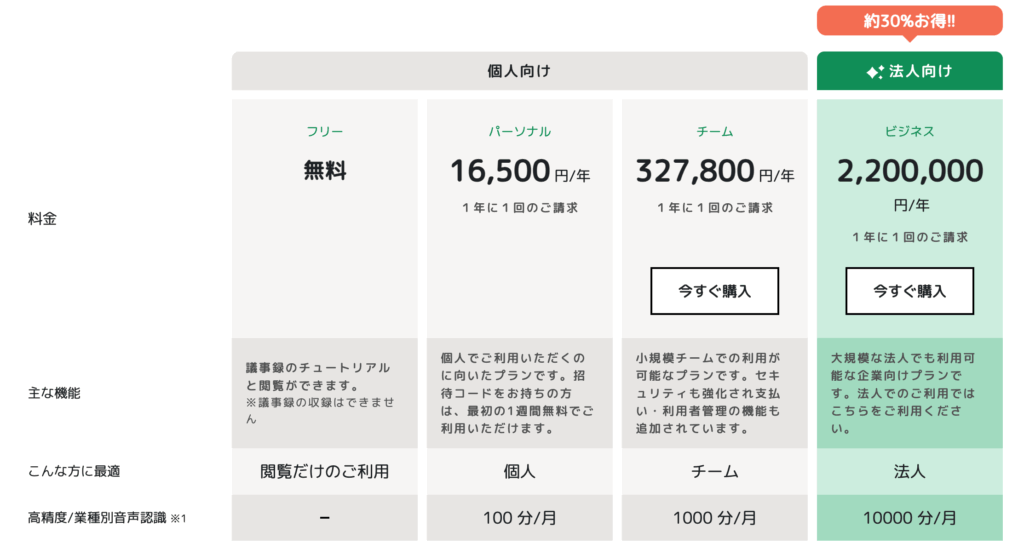Viewport: 1024px width, 549px height.
Task: Click the 16,500 円/年 price
Action: click(520, 172)
